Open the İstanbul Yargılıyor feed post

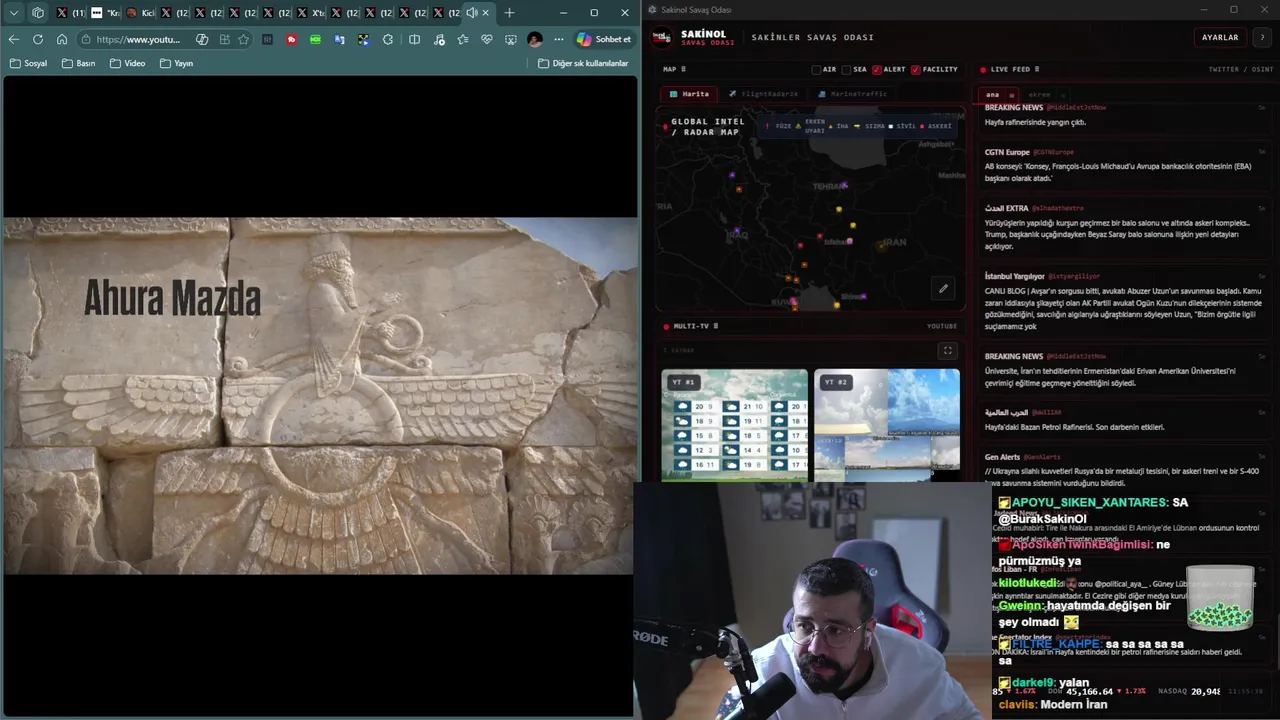click(1124, 301)
